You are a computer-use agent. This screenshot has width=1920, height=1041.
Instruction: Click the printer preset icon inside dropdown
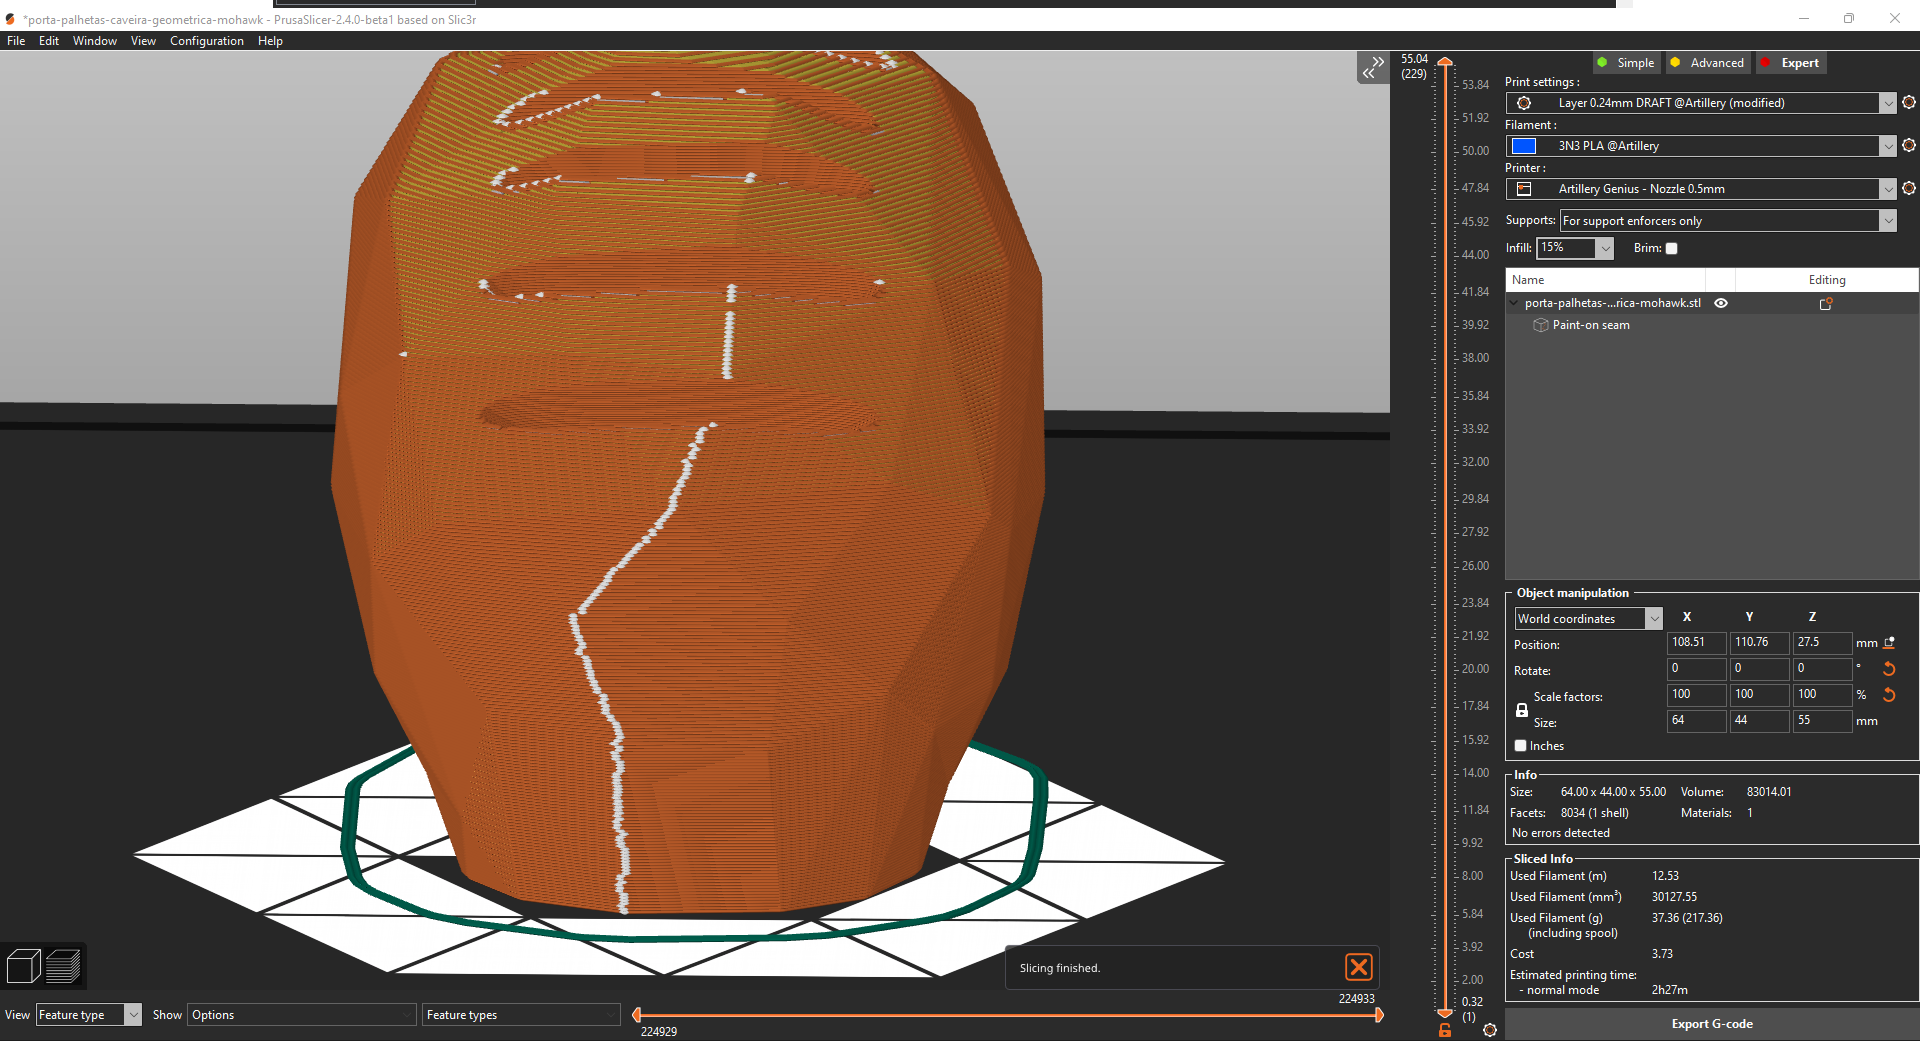pos(1524,189)
